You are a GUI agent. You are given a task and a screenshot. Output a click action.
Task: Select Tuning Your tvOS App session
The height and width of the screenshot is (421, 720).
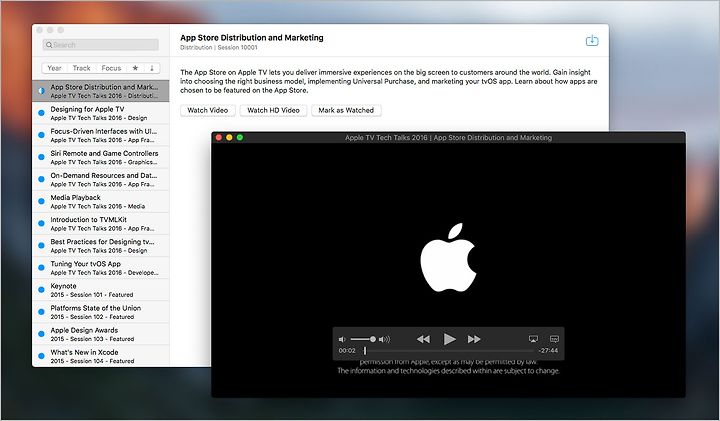[x=101, y=267]
